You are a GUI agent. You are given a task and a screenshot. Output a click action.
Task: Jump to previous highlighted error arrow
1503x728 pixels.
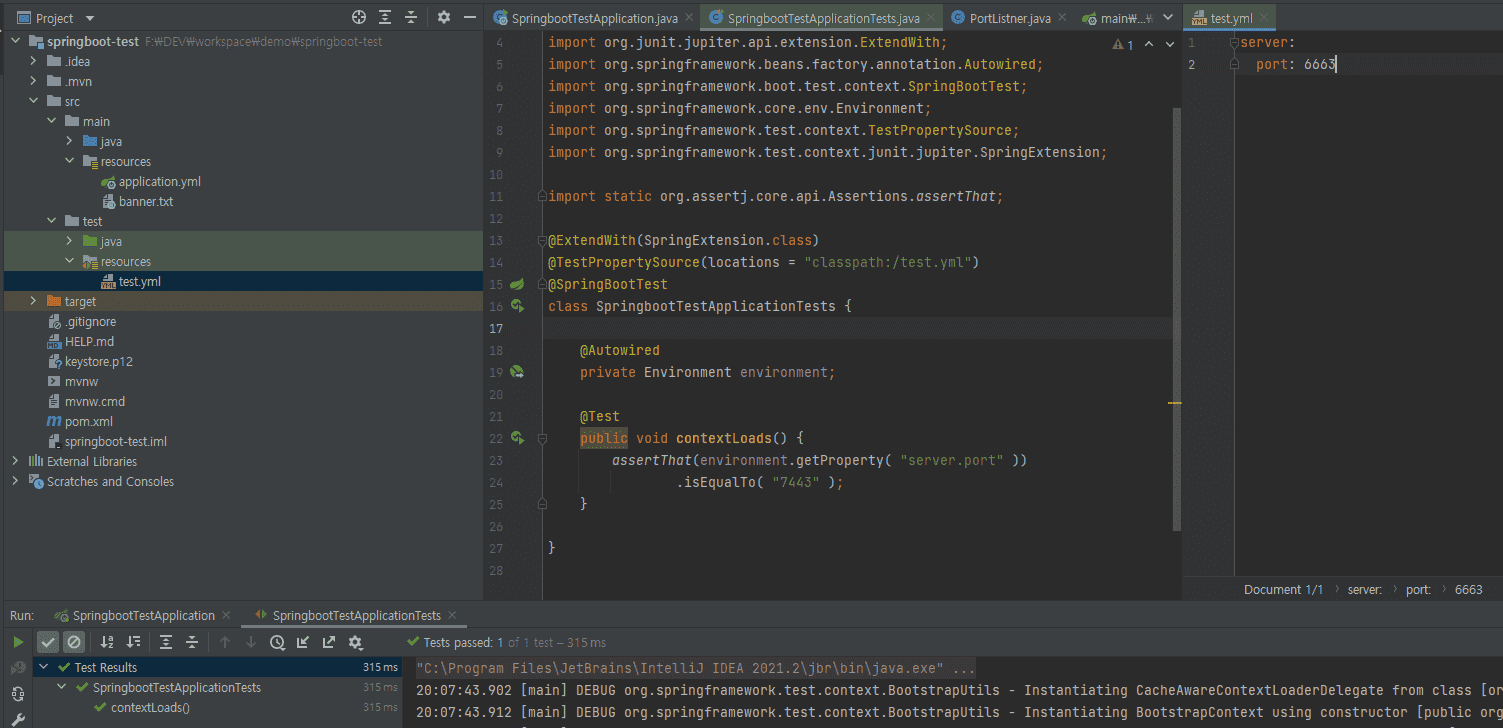click(x=1149, y=45)
